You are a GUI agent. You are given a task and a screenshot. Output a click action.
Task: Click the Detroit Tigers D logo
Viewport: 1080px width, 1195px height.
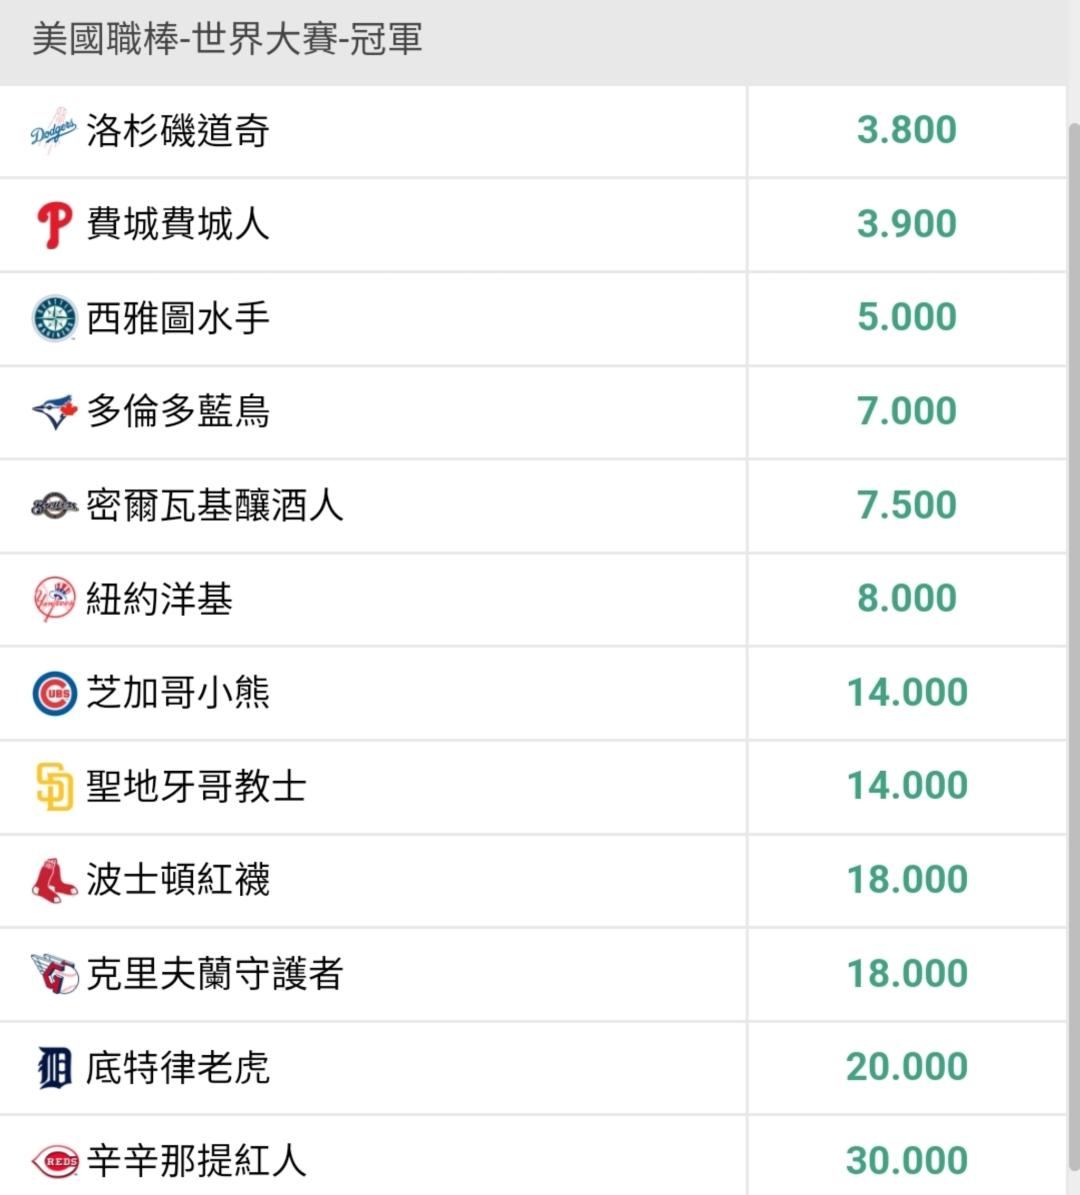(x=54, y=1068)
